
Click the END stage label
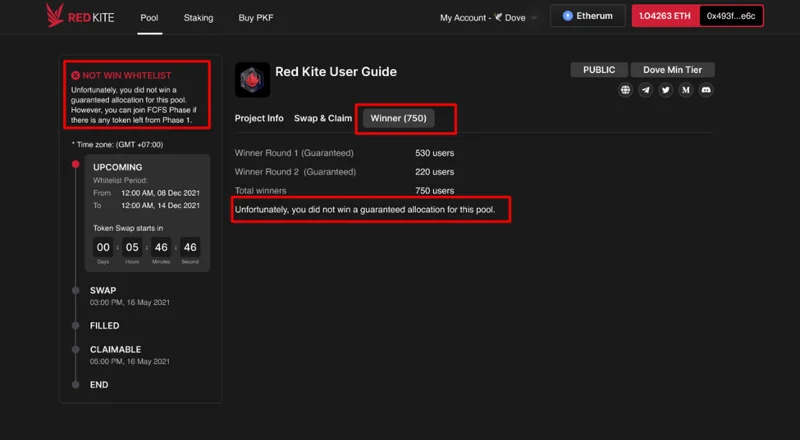[x=99, y=385]
